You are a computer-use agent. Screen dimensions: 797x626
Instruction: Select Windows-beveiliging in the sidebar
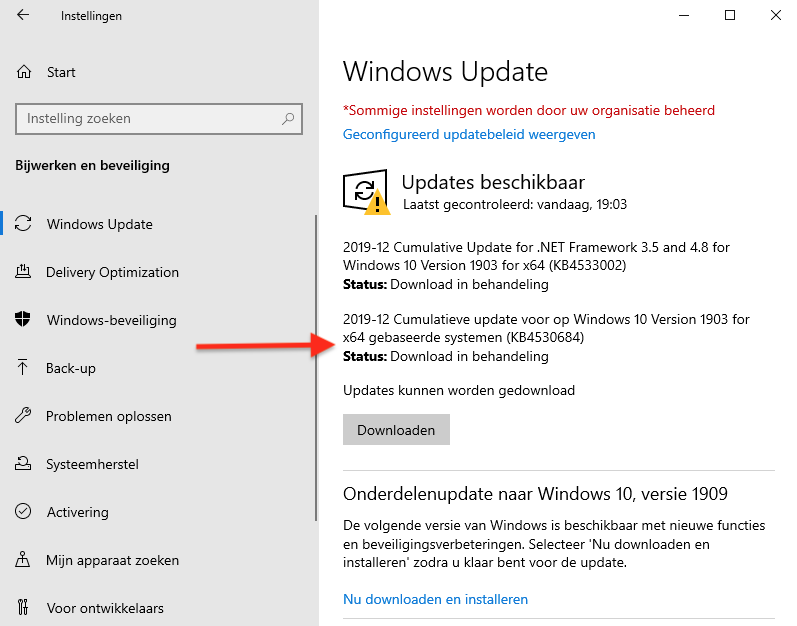(111, 320)
